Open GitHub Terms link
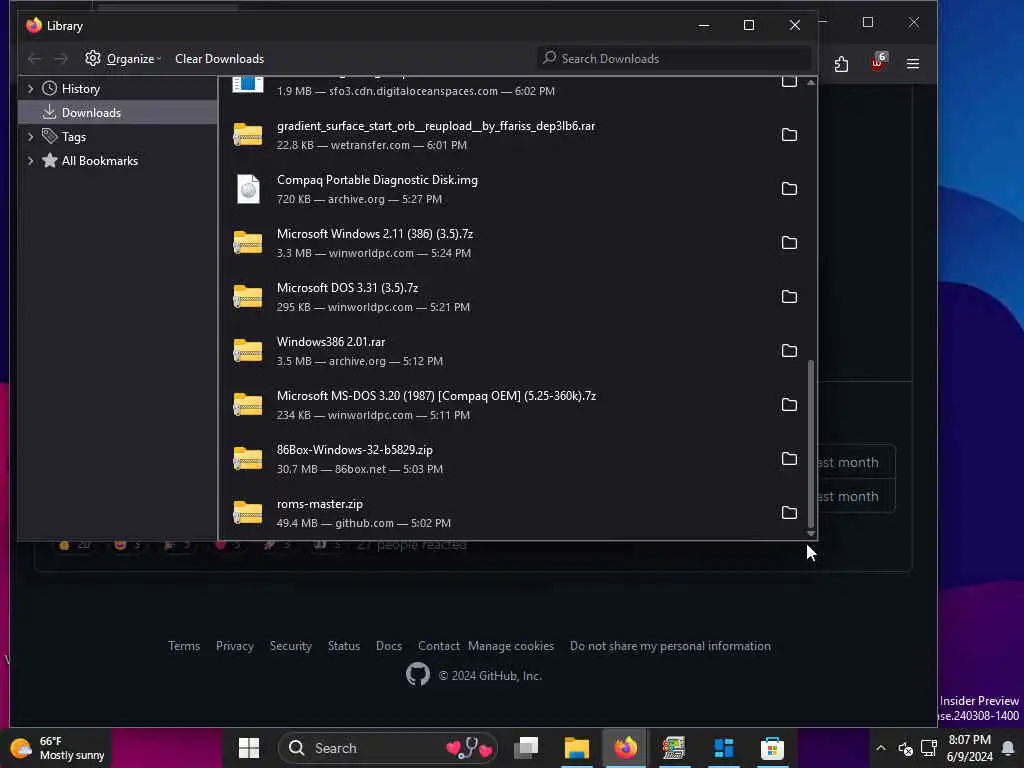1024x768 pixels. [184, 646]
